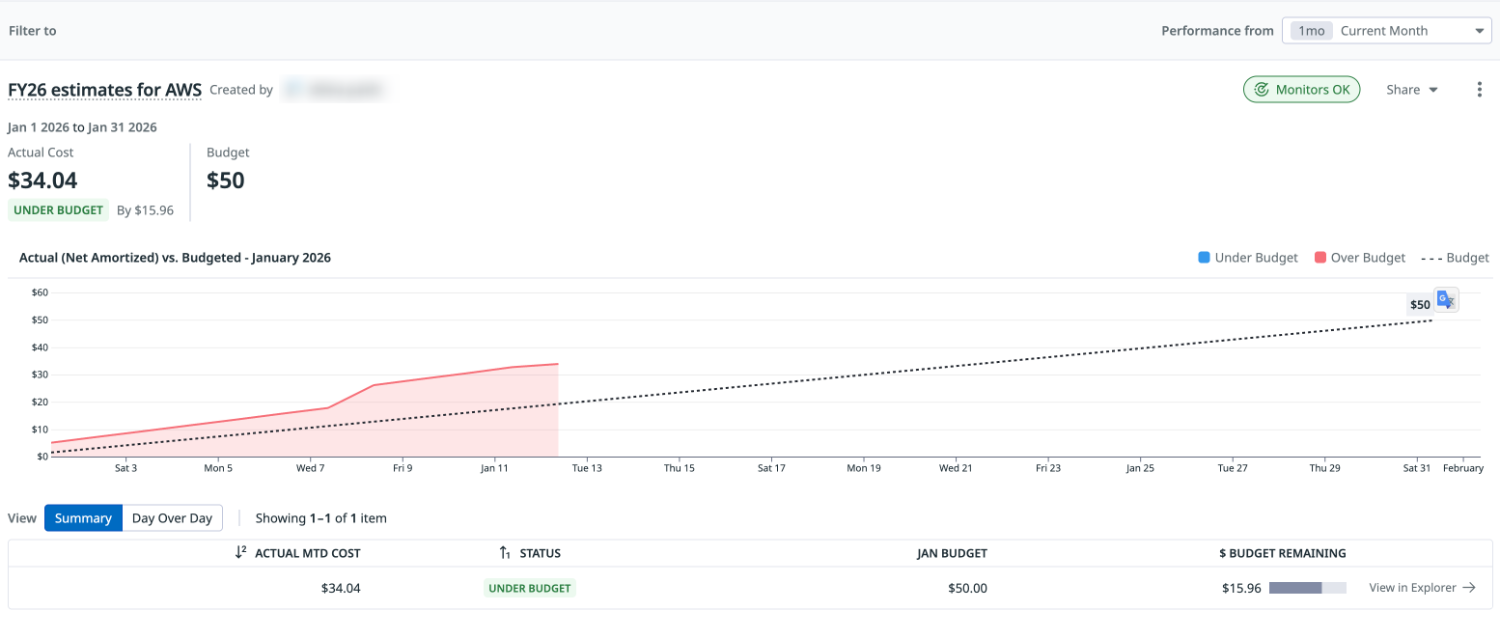Click the arrow next to View in Explorer
Viewport: 1500px width, 618px height.
tap(1469, 588)
